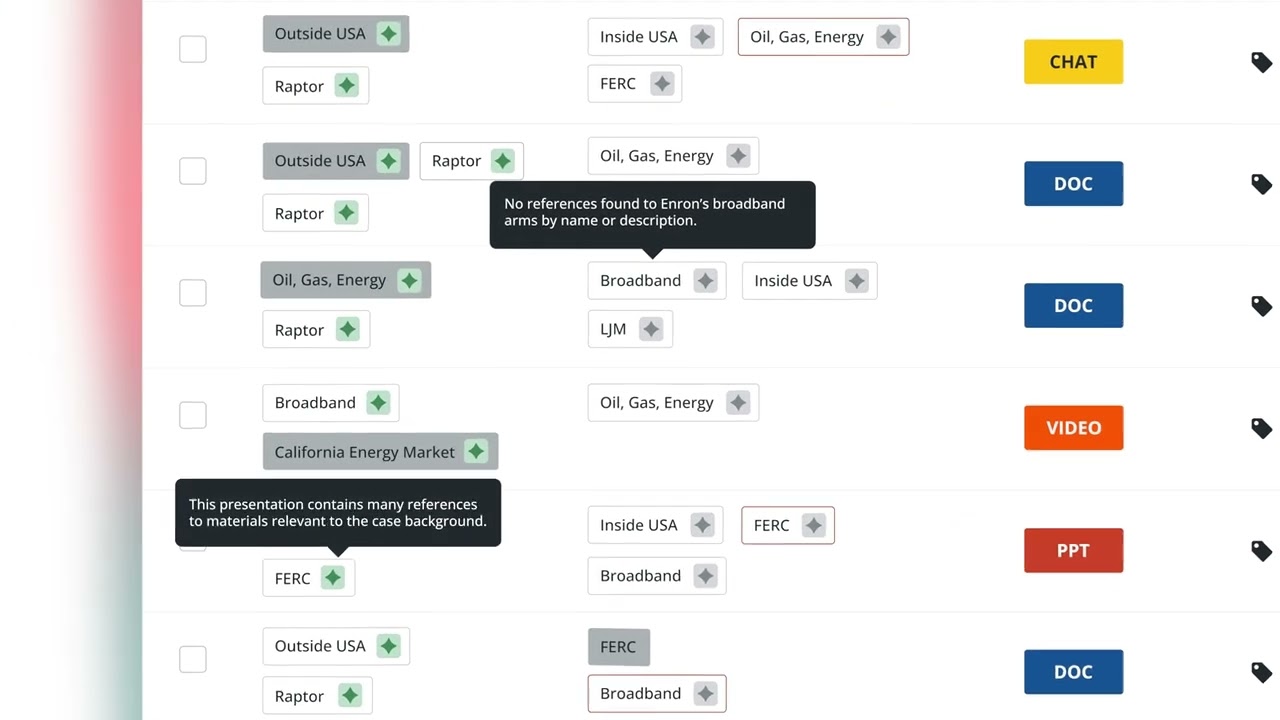Screen dimensions: 1280x720
Task: Select the California Energy Market tag
Action: tap(365, 452)
